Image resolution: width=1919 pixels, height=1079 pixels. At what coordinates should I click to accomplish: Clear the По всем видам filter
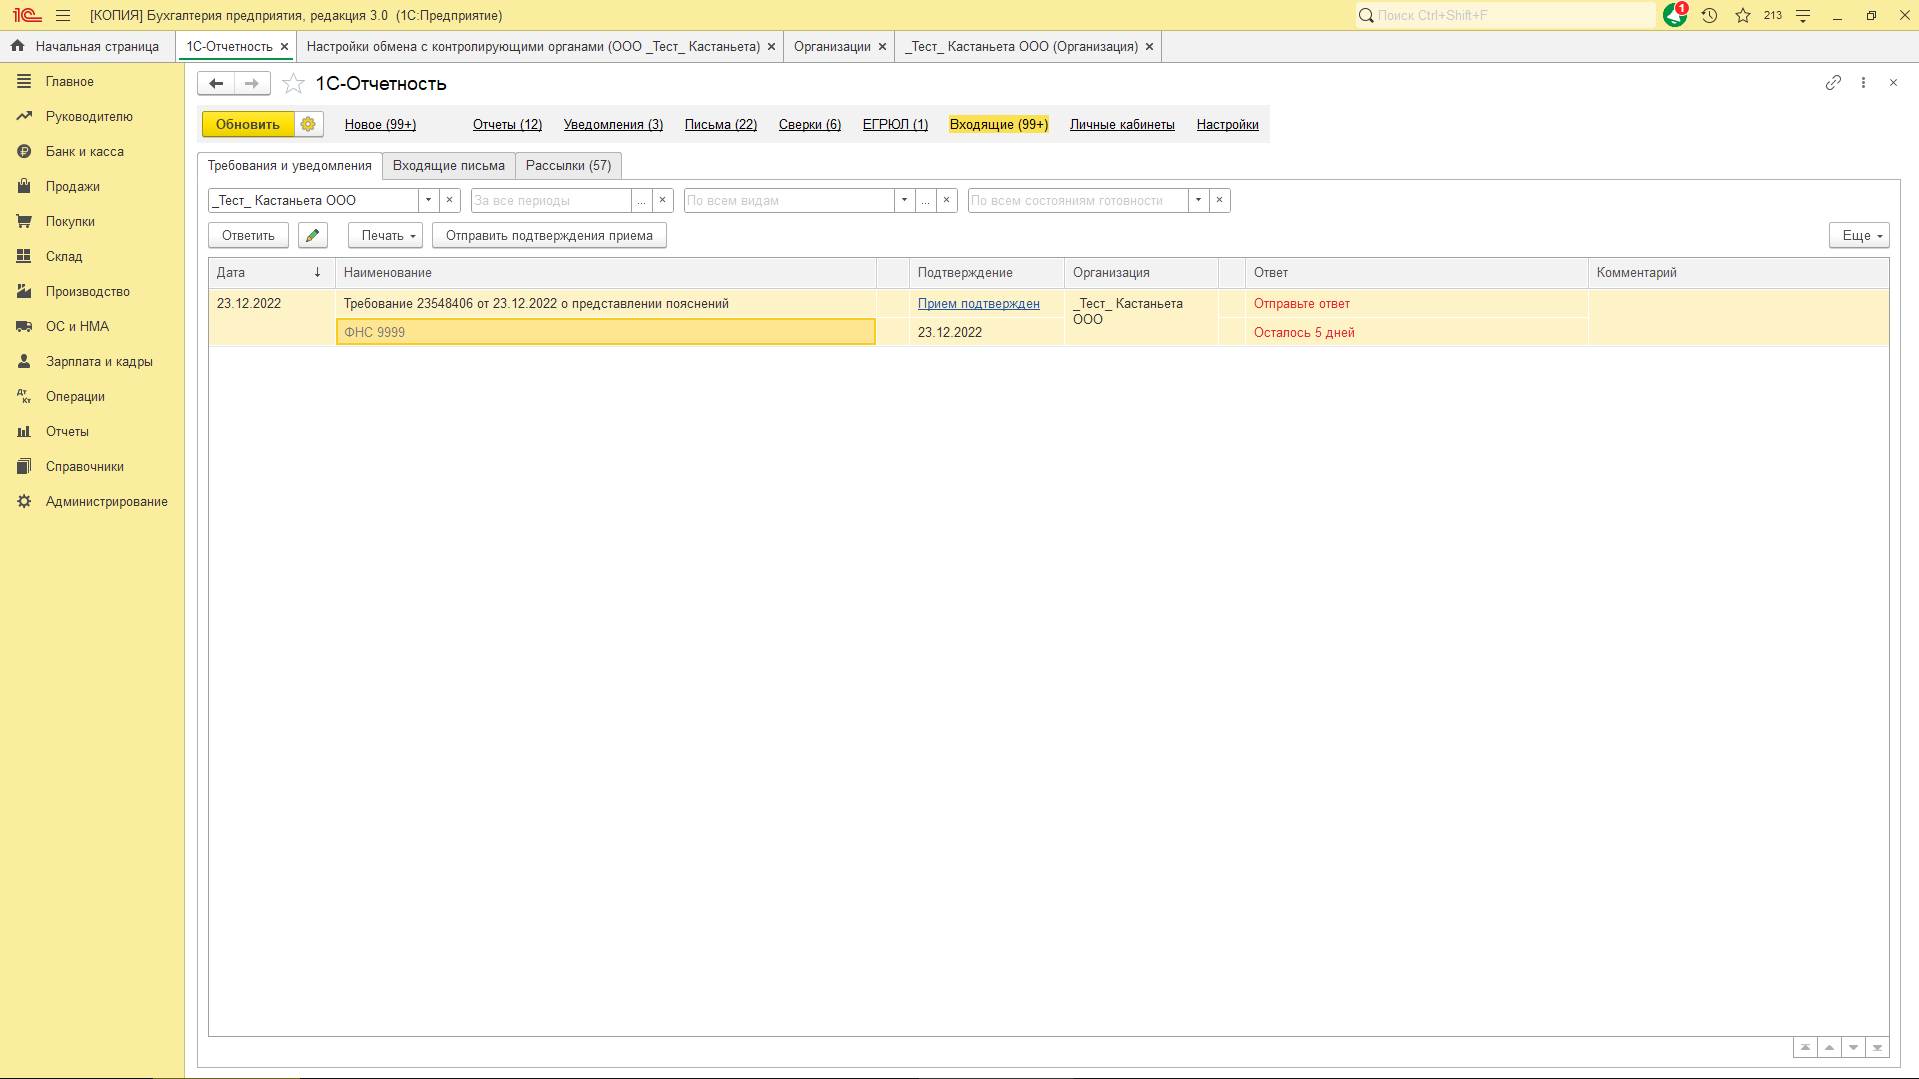pyautogui.click(x=947, y=200)
